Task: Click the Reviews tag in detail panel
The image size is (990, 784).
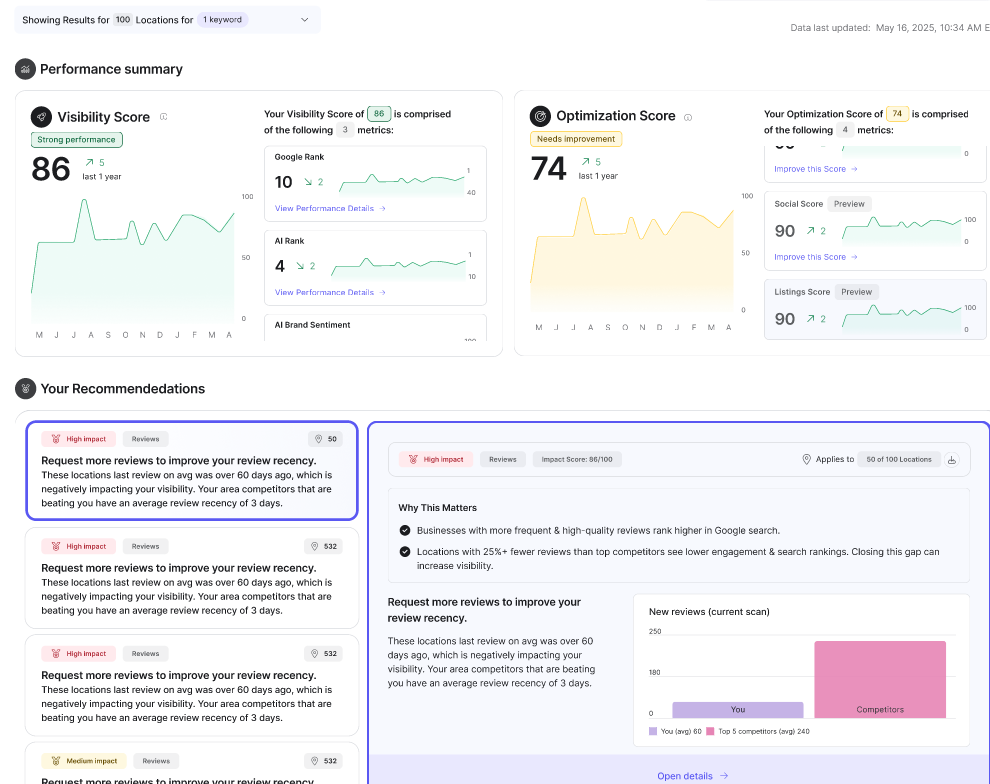Action: coord(502,460)
